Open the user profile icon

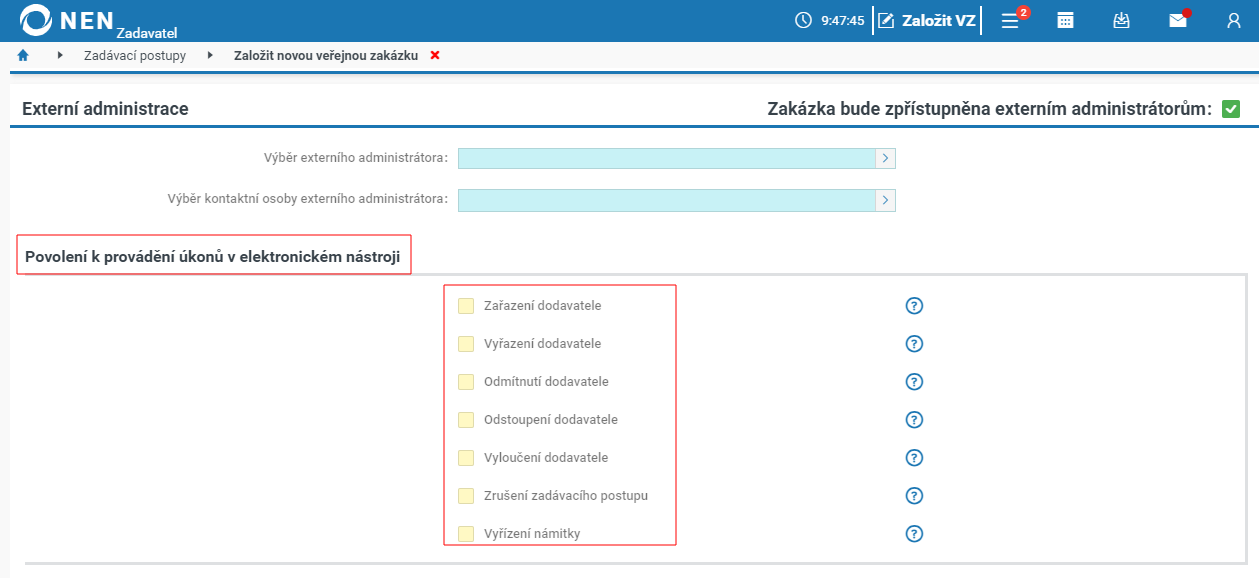click(1233, 20)
